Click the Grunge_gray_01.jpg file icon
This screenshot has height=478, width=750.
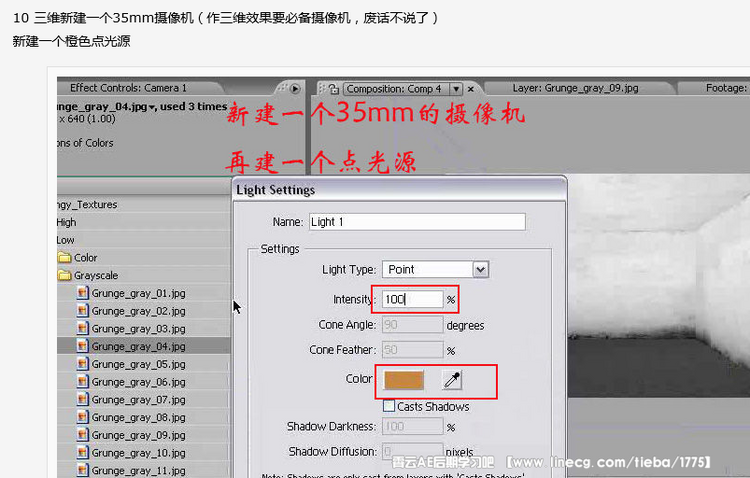pos(83,293)
